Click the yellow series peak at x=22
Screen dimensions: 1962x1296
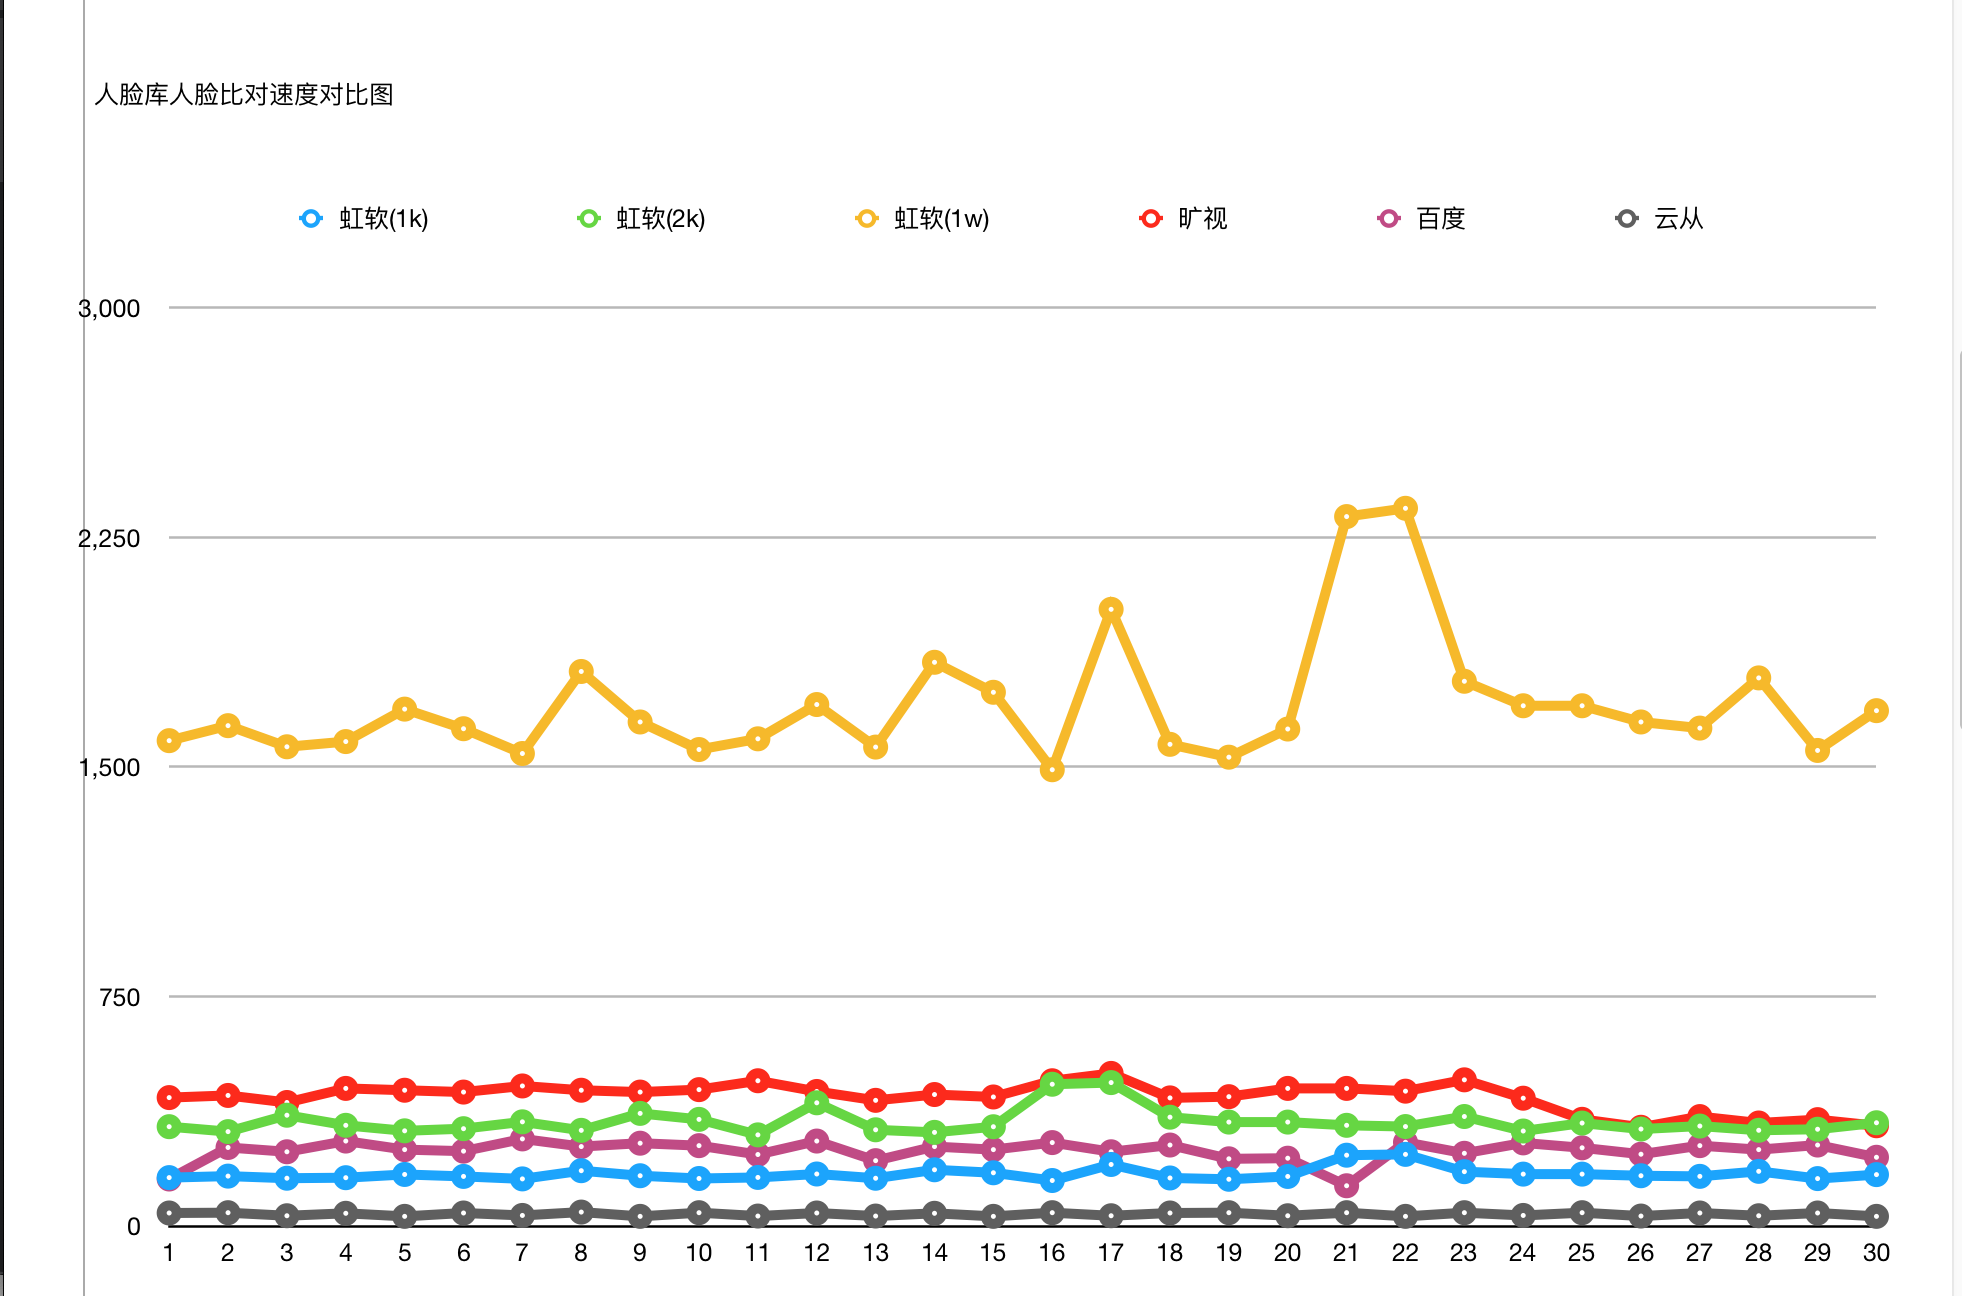tap(1405, 508)
